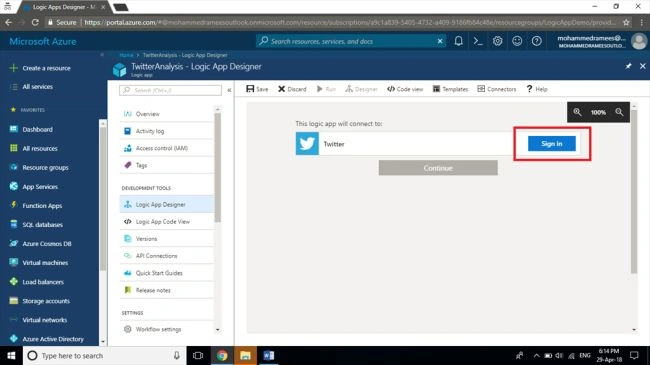Click the Twitter Sign in button
Image resolution: width=650 pixels, height=365 pixels.
pos(551,144)
